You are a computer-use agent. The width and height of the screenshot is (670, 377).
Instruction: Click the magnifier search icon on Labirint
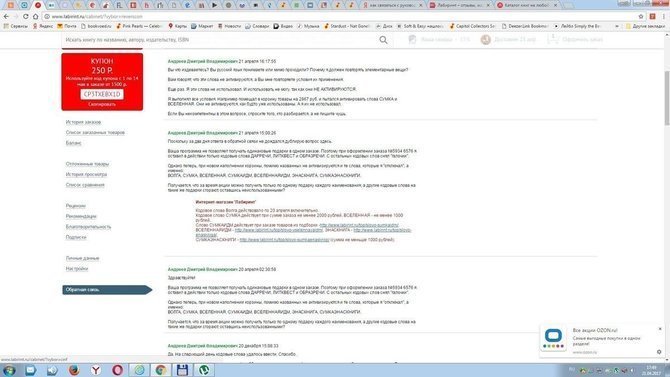[383, 40]
